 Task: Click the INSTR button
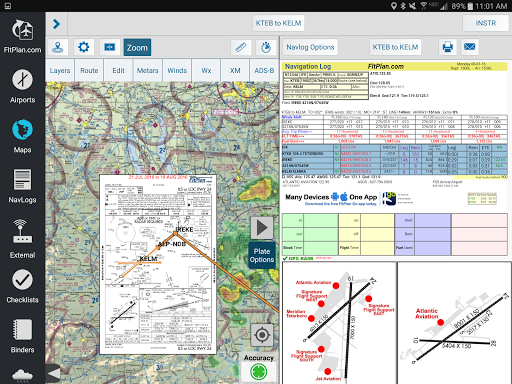[x=485, y=23]
